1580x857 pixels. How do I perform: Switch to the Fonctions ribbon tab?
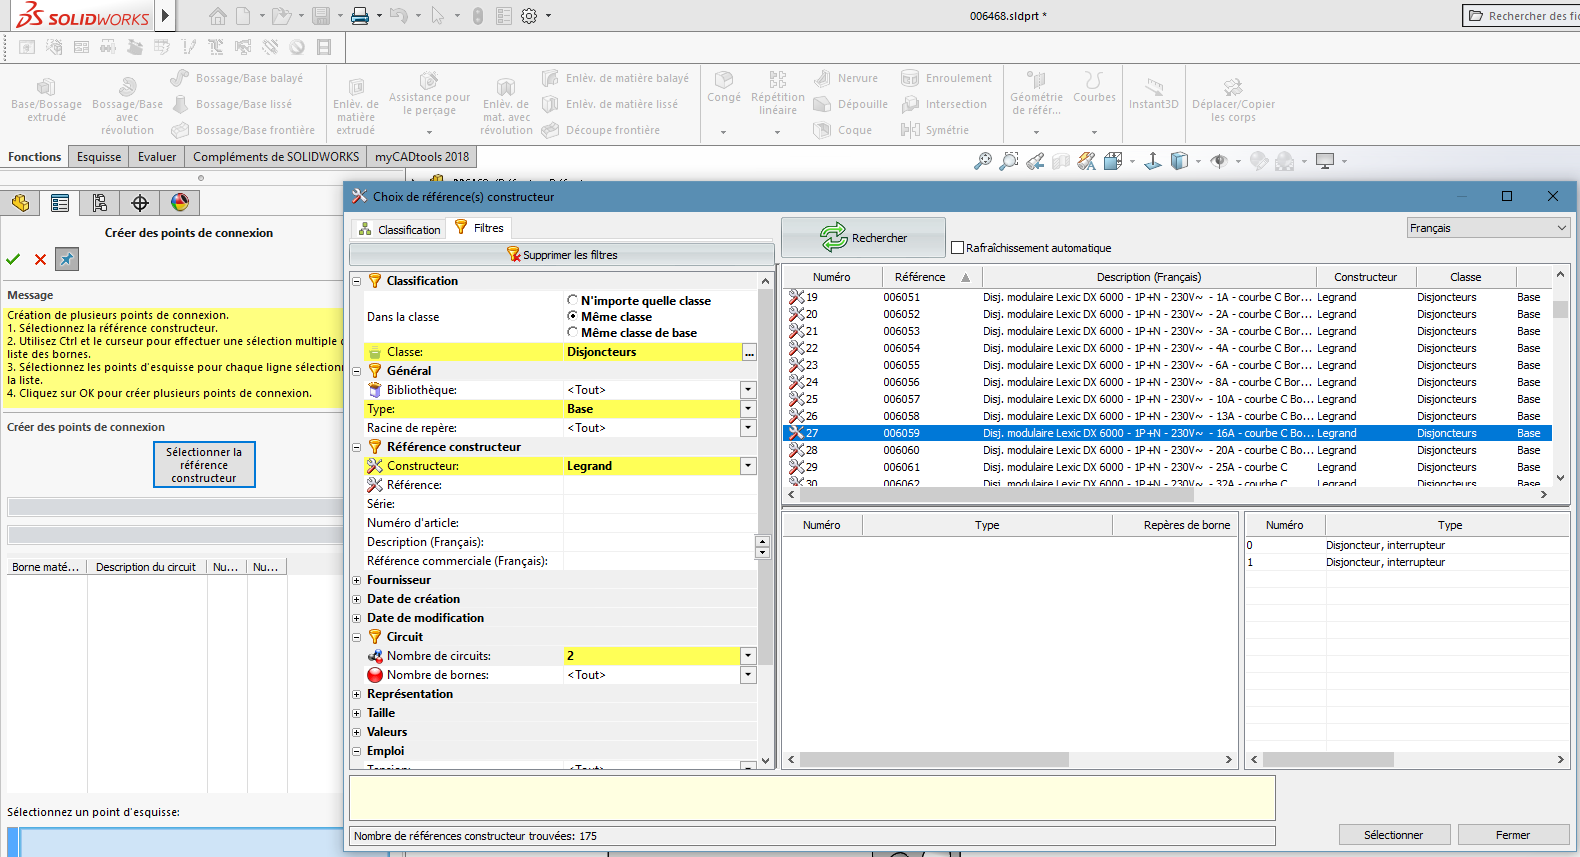35,157
